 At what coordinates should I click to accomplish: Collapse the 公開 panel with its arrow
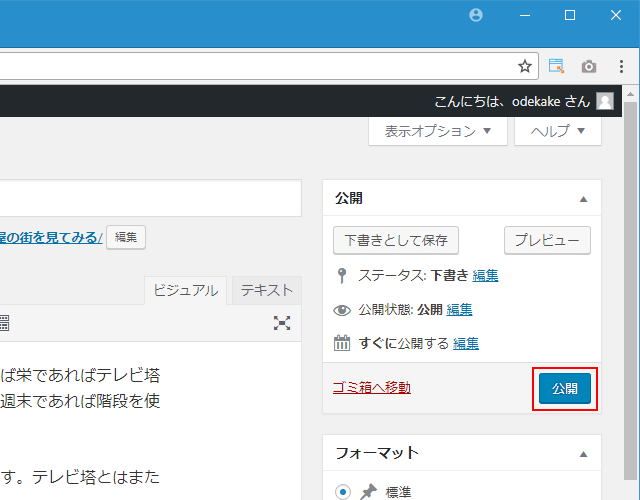[x=583, y=199]
